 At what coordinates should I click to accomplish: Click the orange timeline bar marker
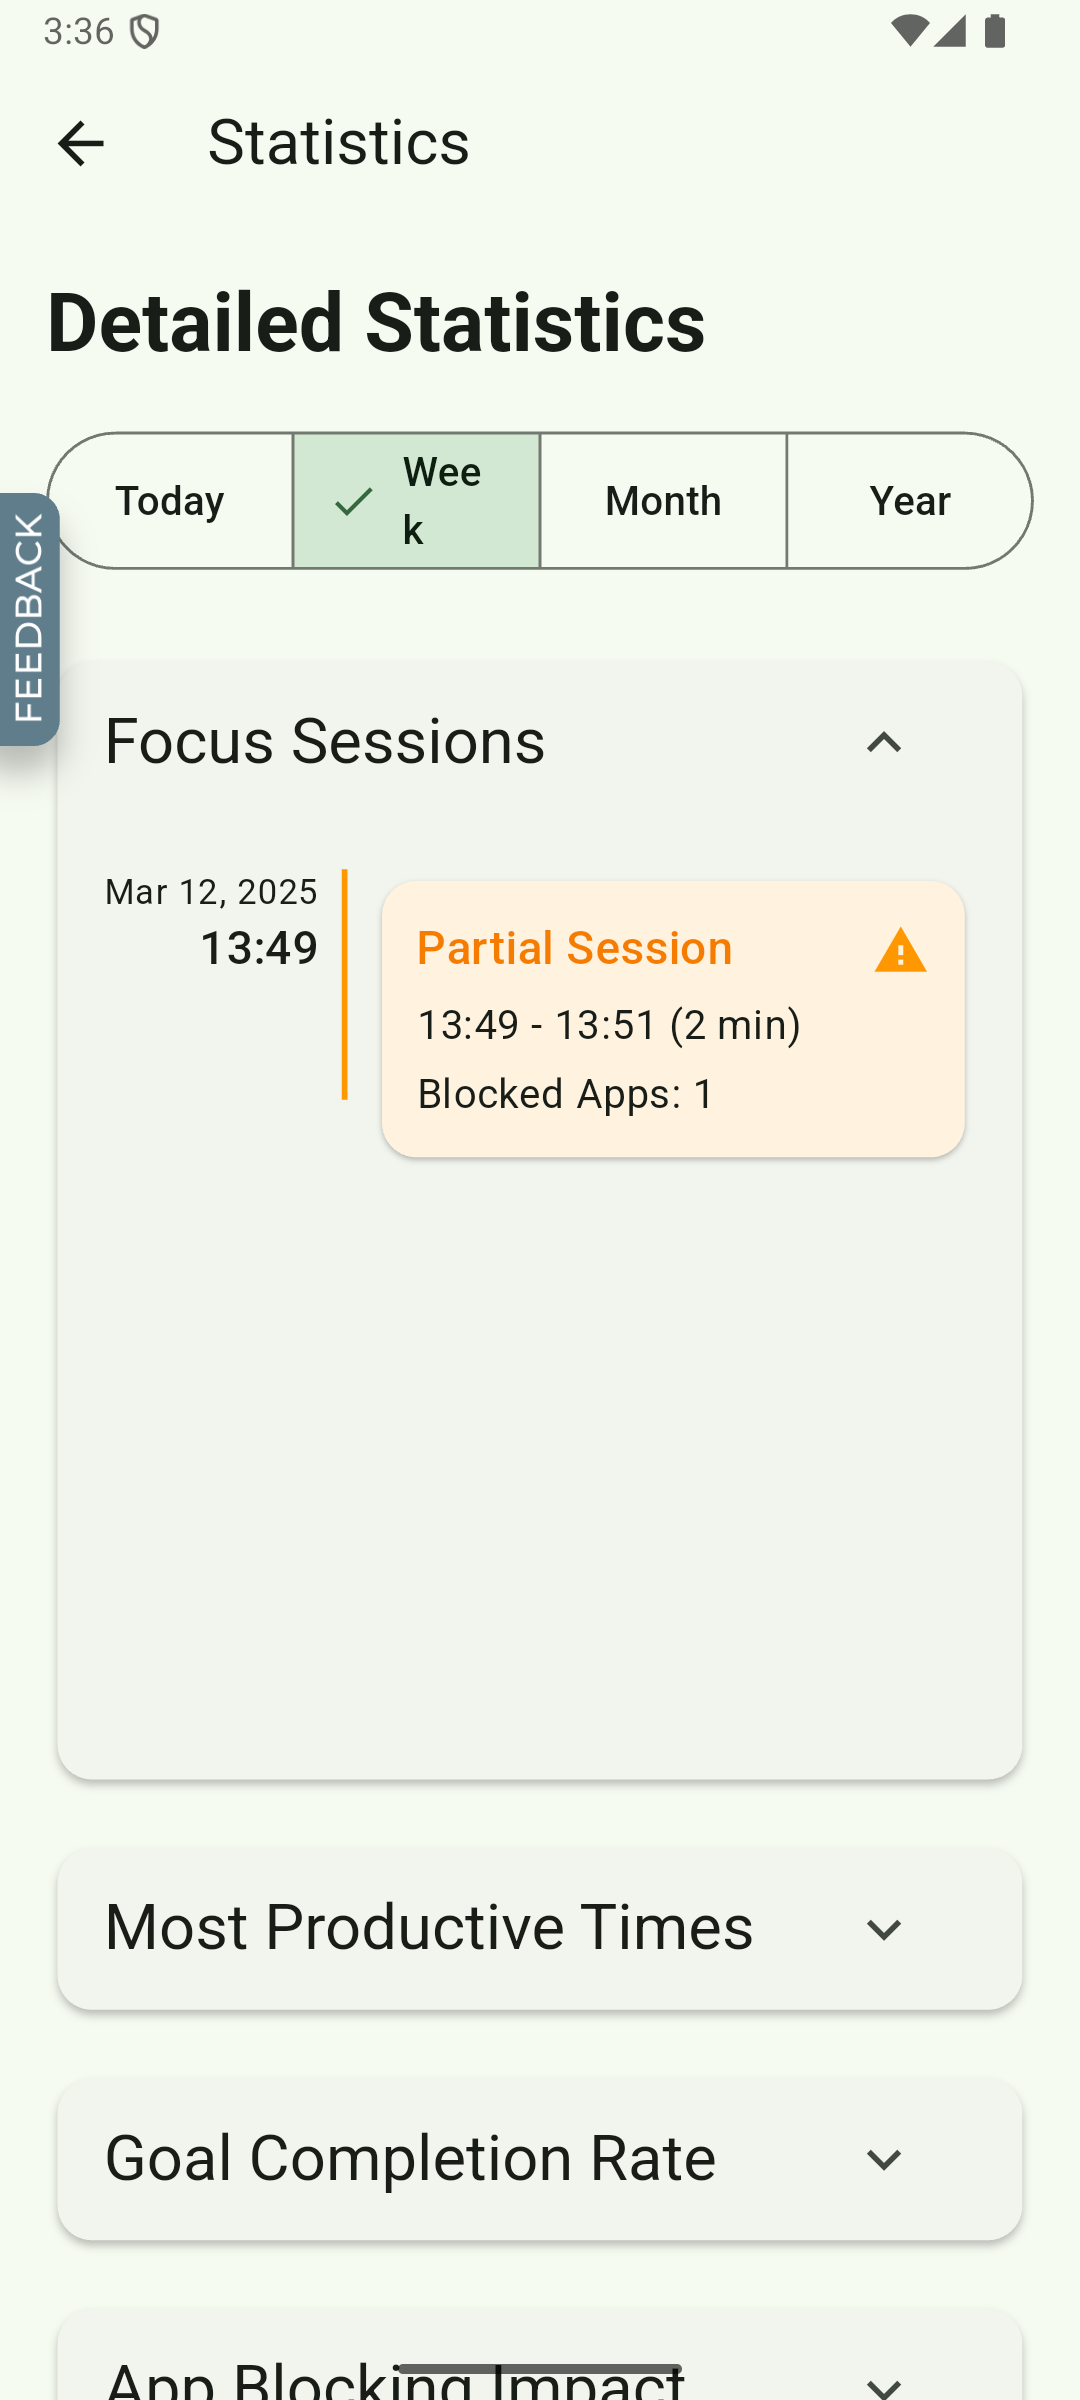(345, 984)
